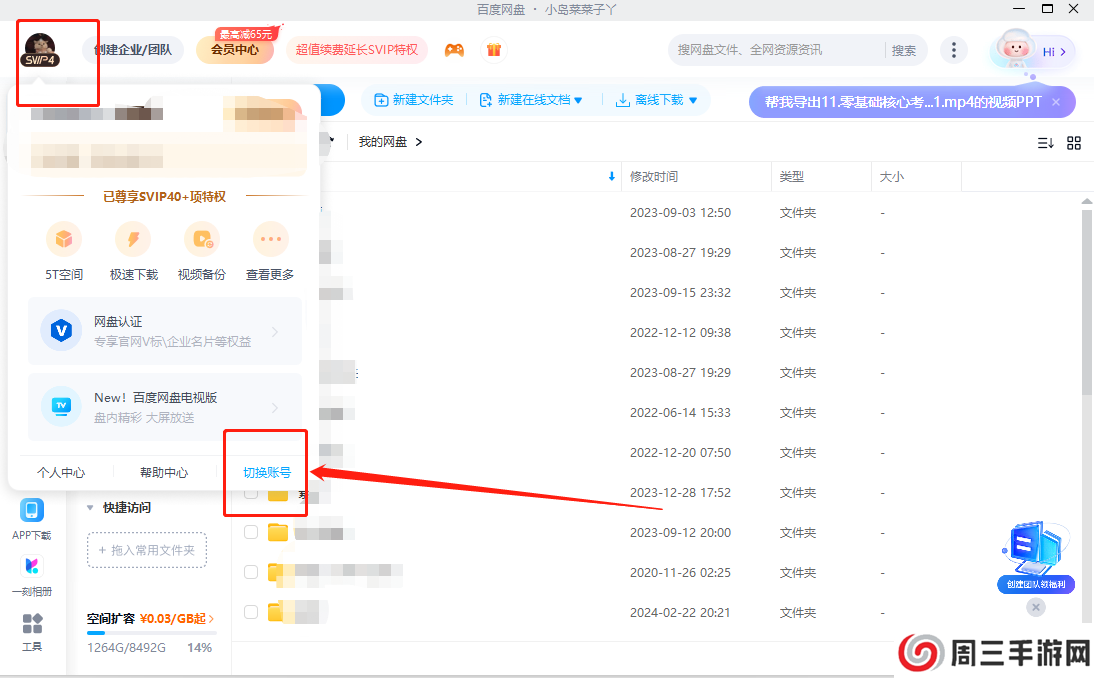Select checkbox for folder dated 2020-11-26
Viewport: 1094px width, 678px height.
(x=251, y=572)
